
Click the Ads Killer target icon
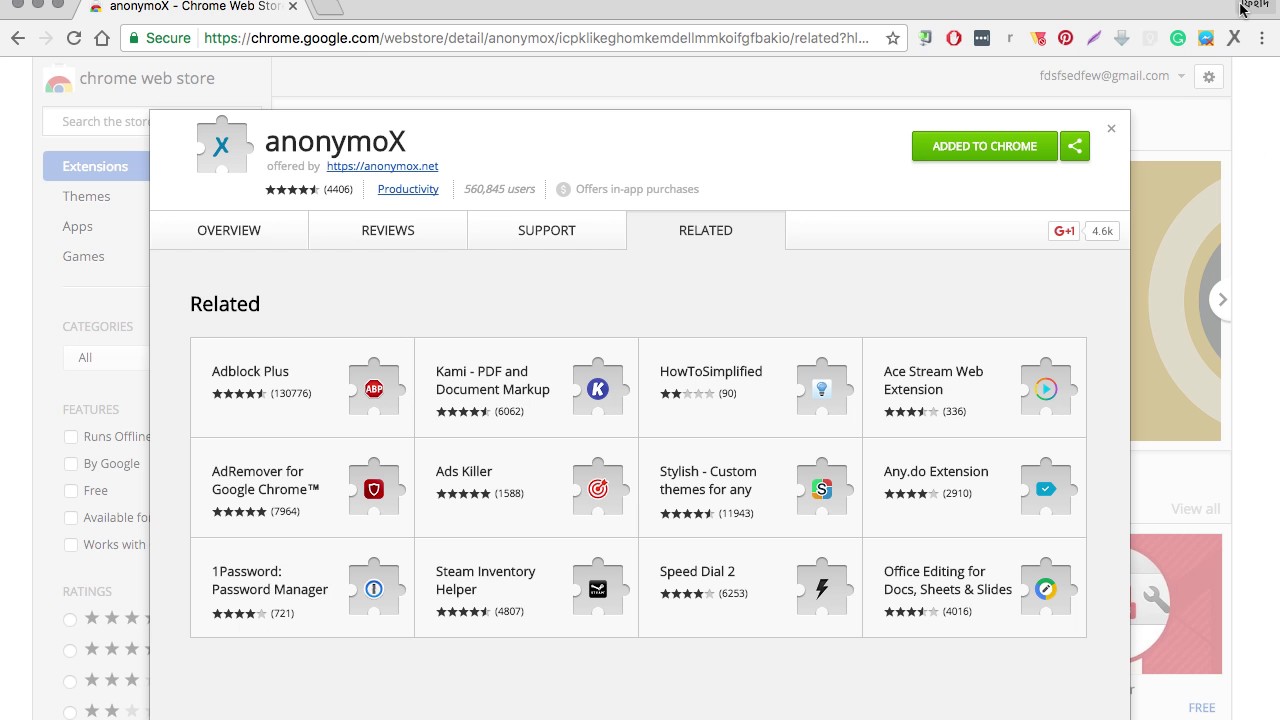coord(598,489)
